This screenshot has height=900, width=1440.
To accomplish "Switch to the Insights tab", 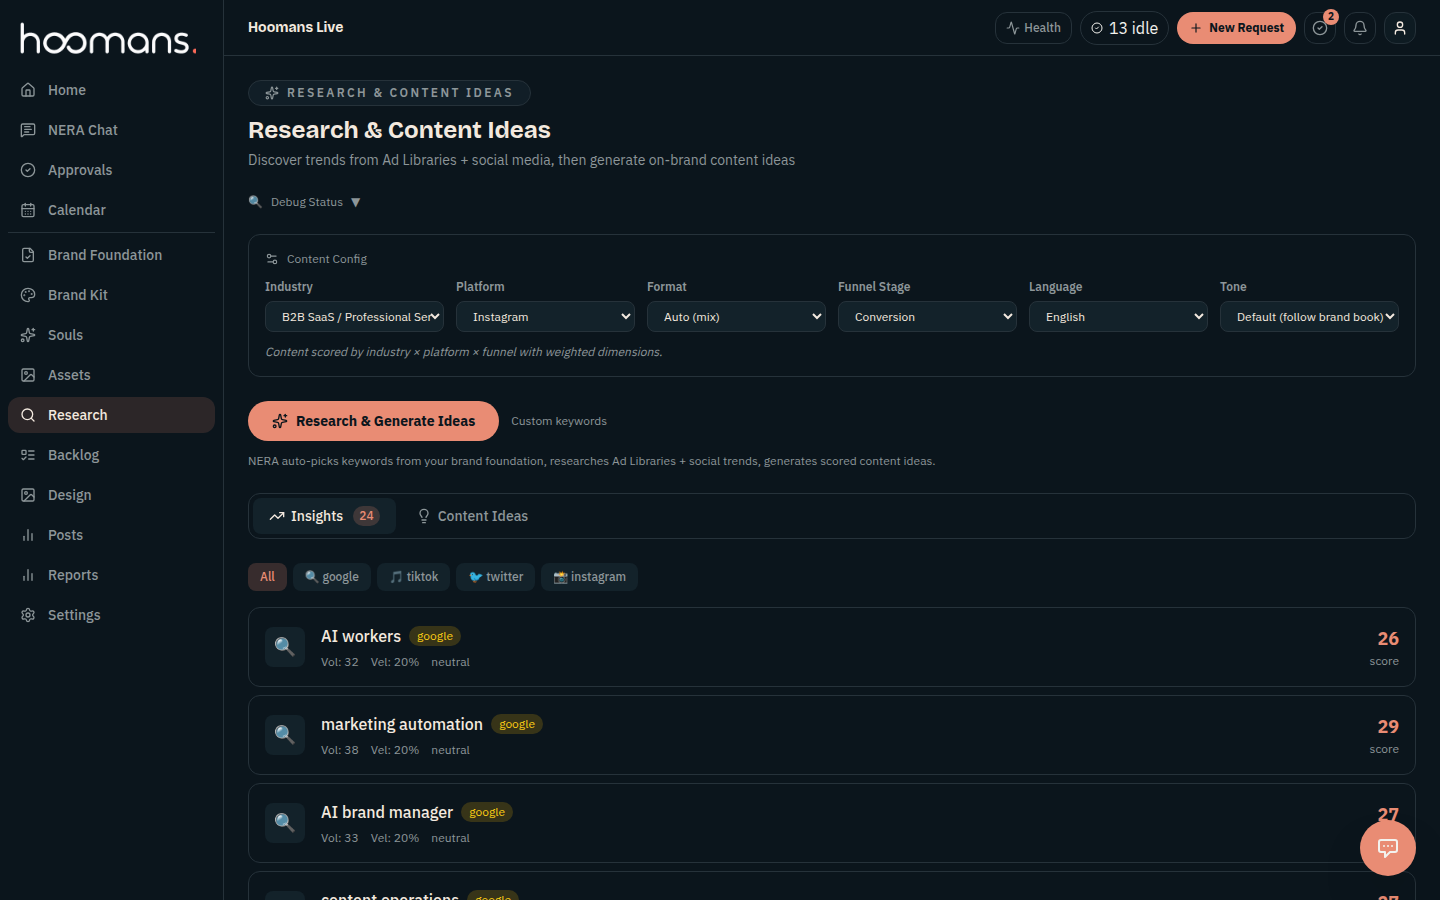I will 324,516.
